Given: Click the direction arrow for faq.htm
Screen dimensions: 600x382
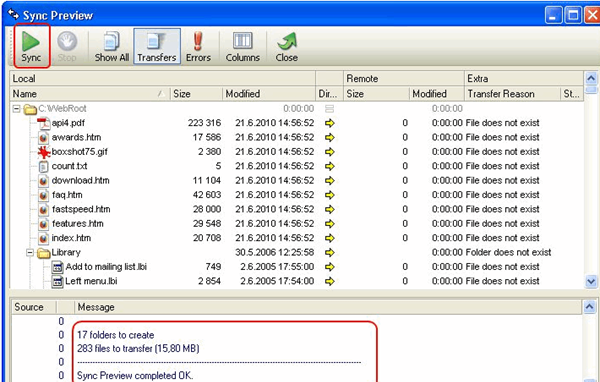Looking at the screenshot, I should [x=329, y=195].
